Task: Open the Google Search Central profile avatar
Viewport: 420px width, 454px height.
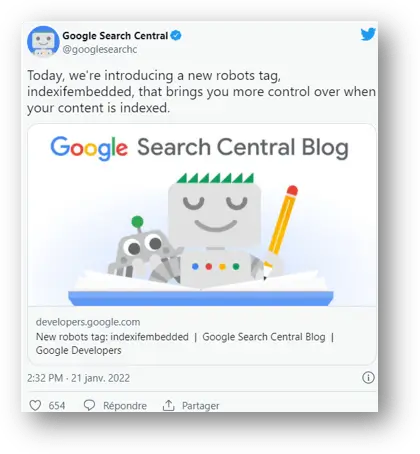Action: [x=43, y=42]
